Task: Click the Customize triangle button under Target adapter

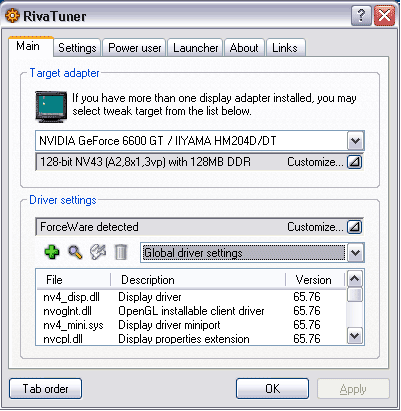Action: [x=354, y=162]
